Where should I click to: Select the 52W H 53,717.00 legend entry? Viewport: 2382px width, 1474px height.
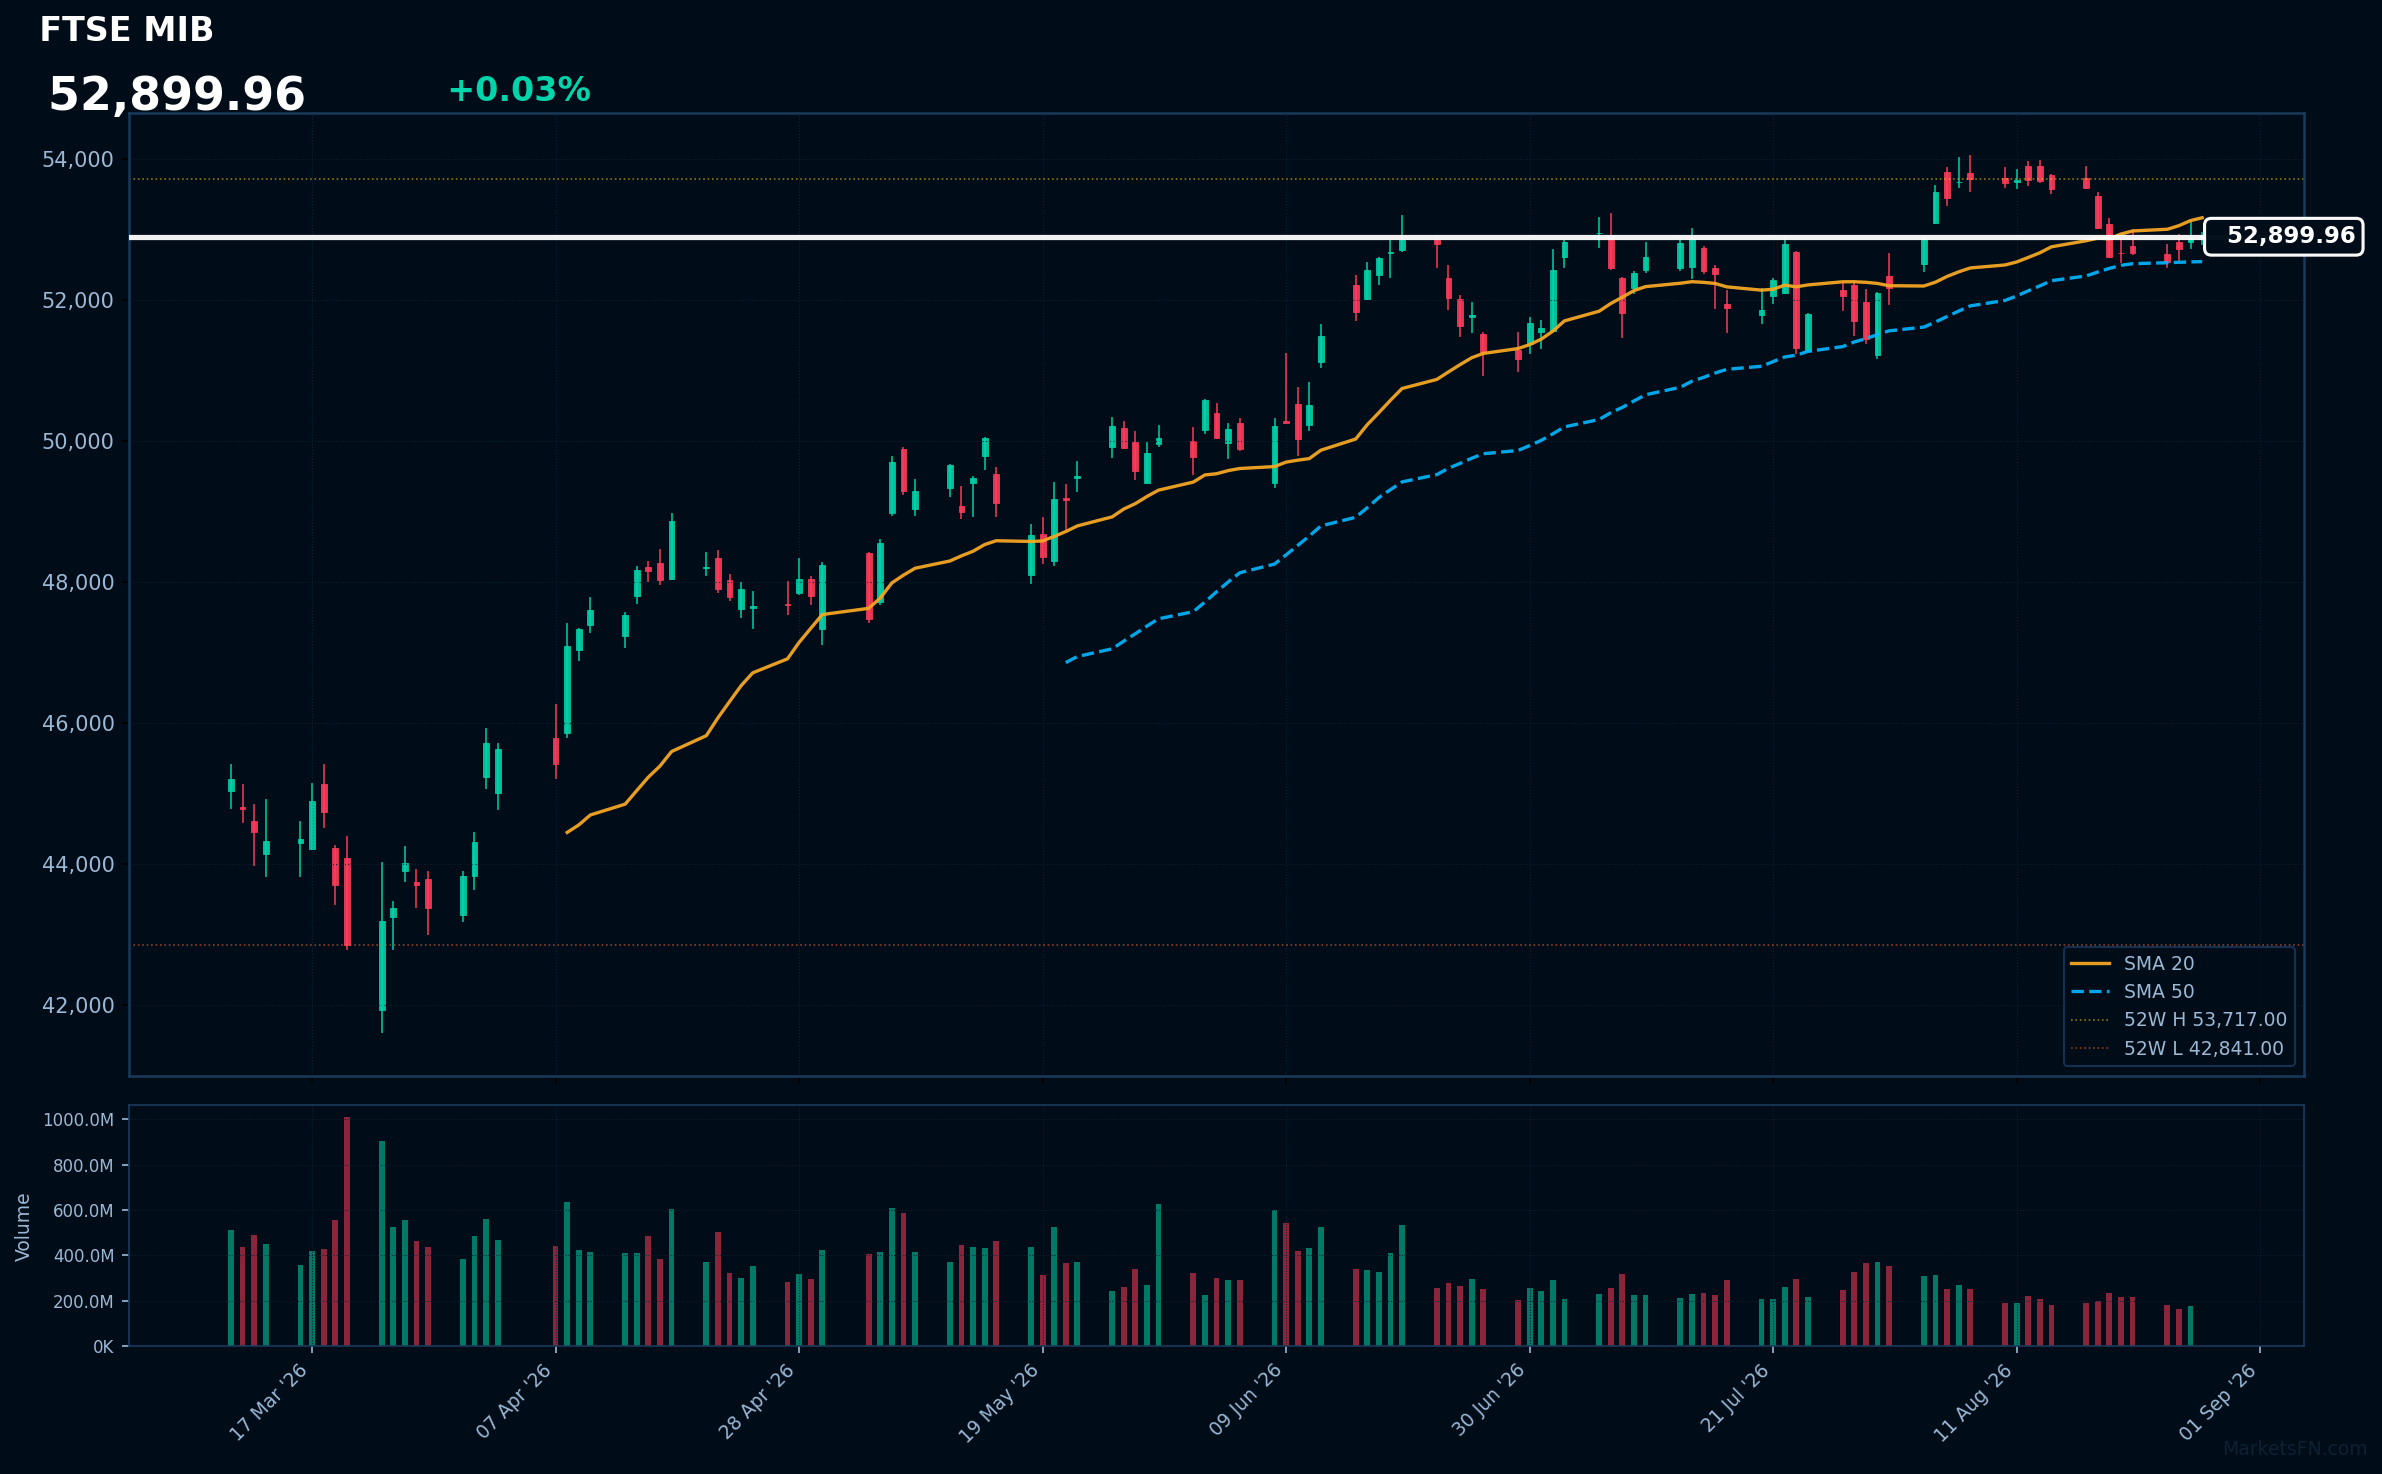[x=2179, y=1020]
